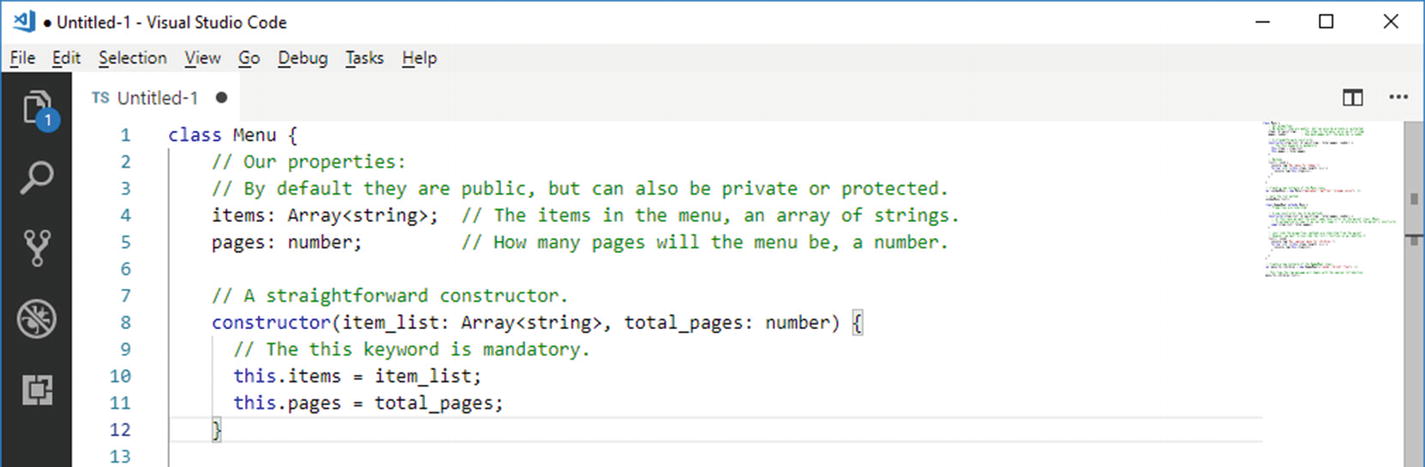The image size is (1425, 467).
Task: Open the Extensions view icon
Action: 36,389
